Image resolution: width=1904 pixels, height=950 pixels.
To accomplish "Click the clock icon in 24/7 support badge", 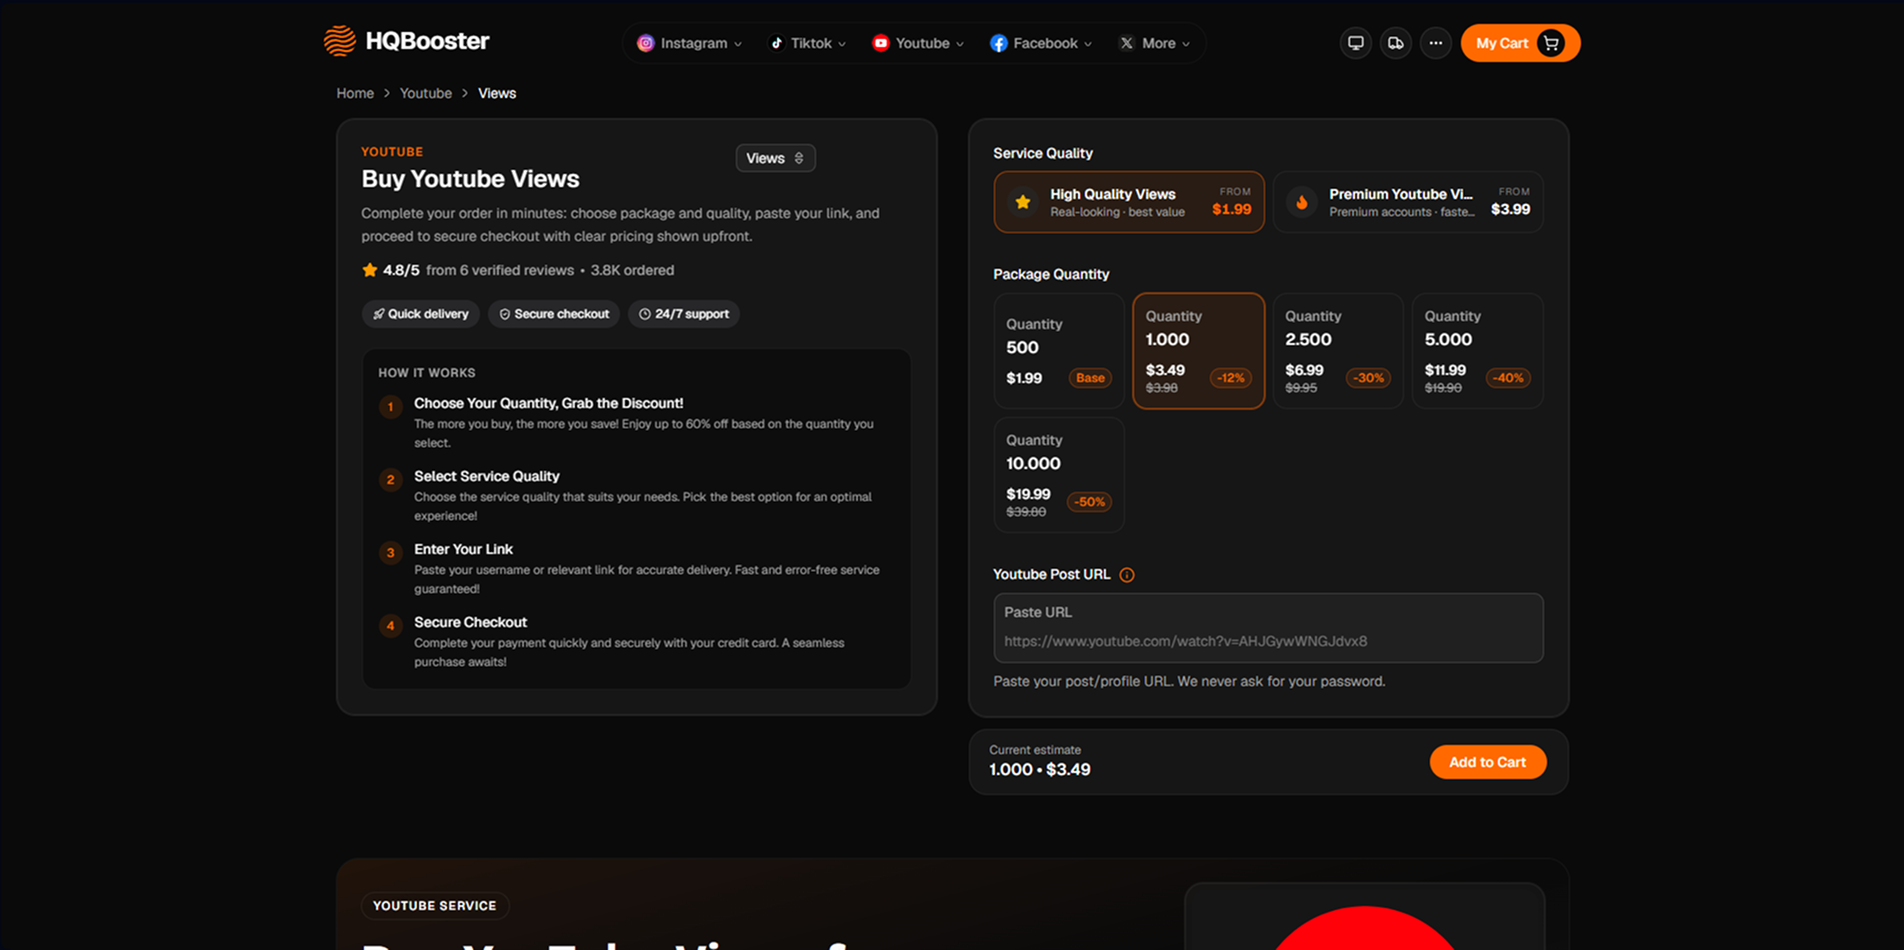I will pos(645,314).
